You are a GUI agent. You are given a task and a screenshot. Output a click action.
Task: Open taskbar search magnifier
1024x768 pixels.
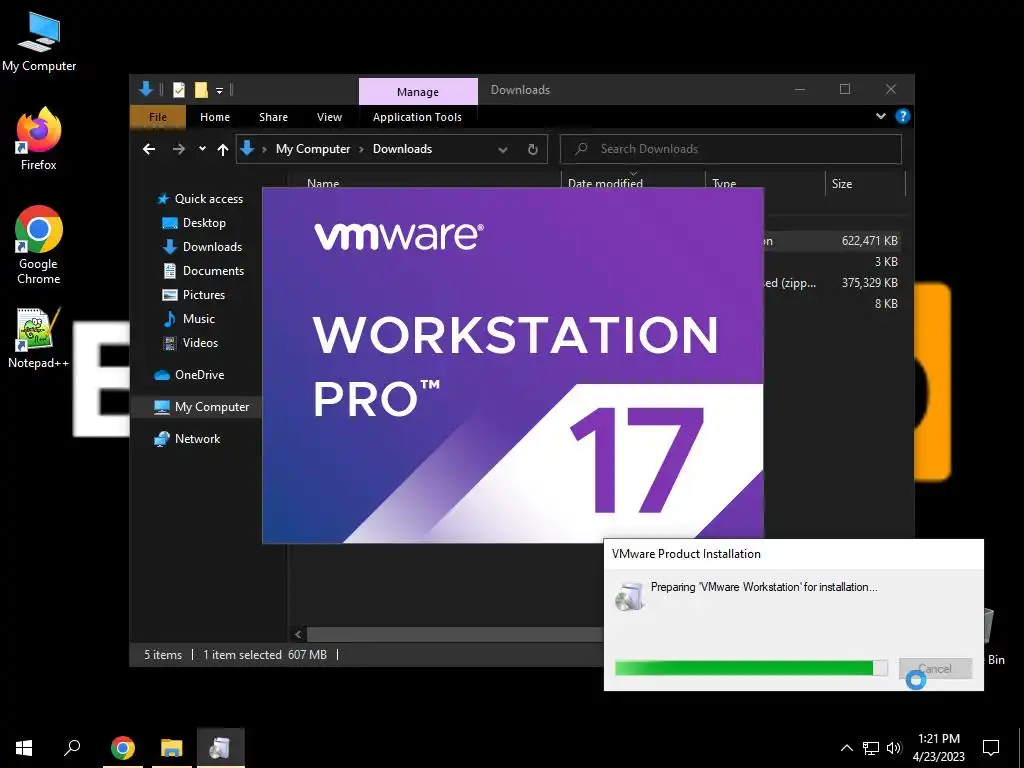point(72,747)
